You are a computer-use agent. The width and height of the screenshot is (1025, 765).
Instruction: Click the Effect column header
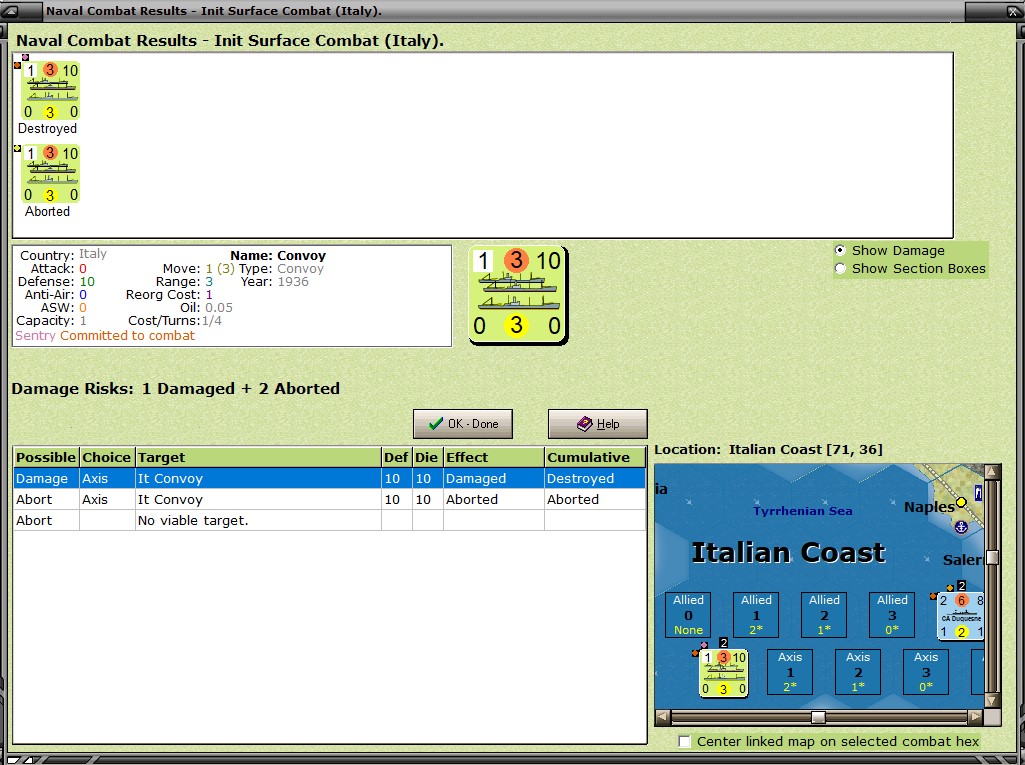click(x=494, y=457)
